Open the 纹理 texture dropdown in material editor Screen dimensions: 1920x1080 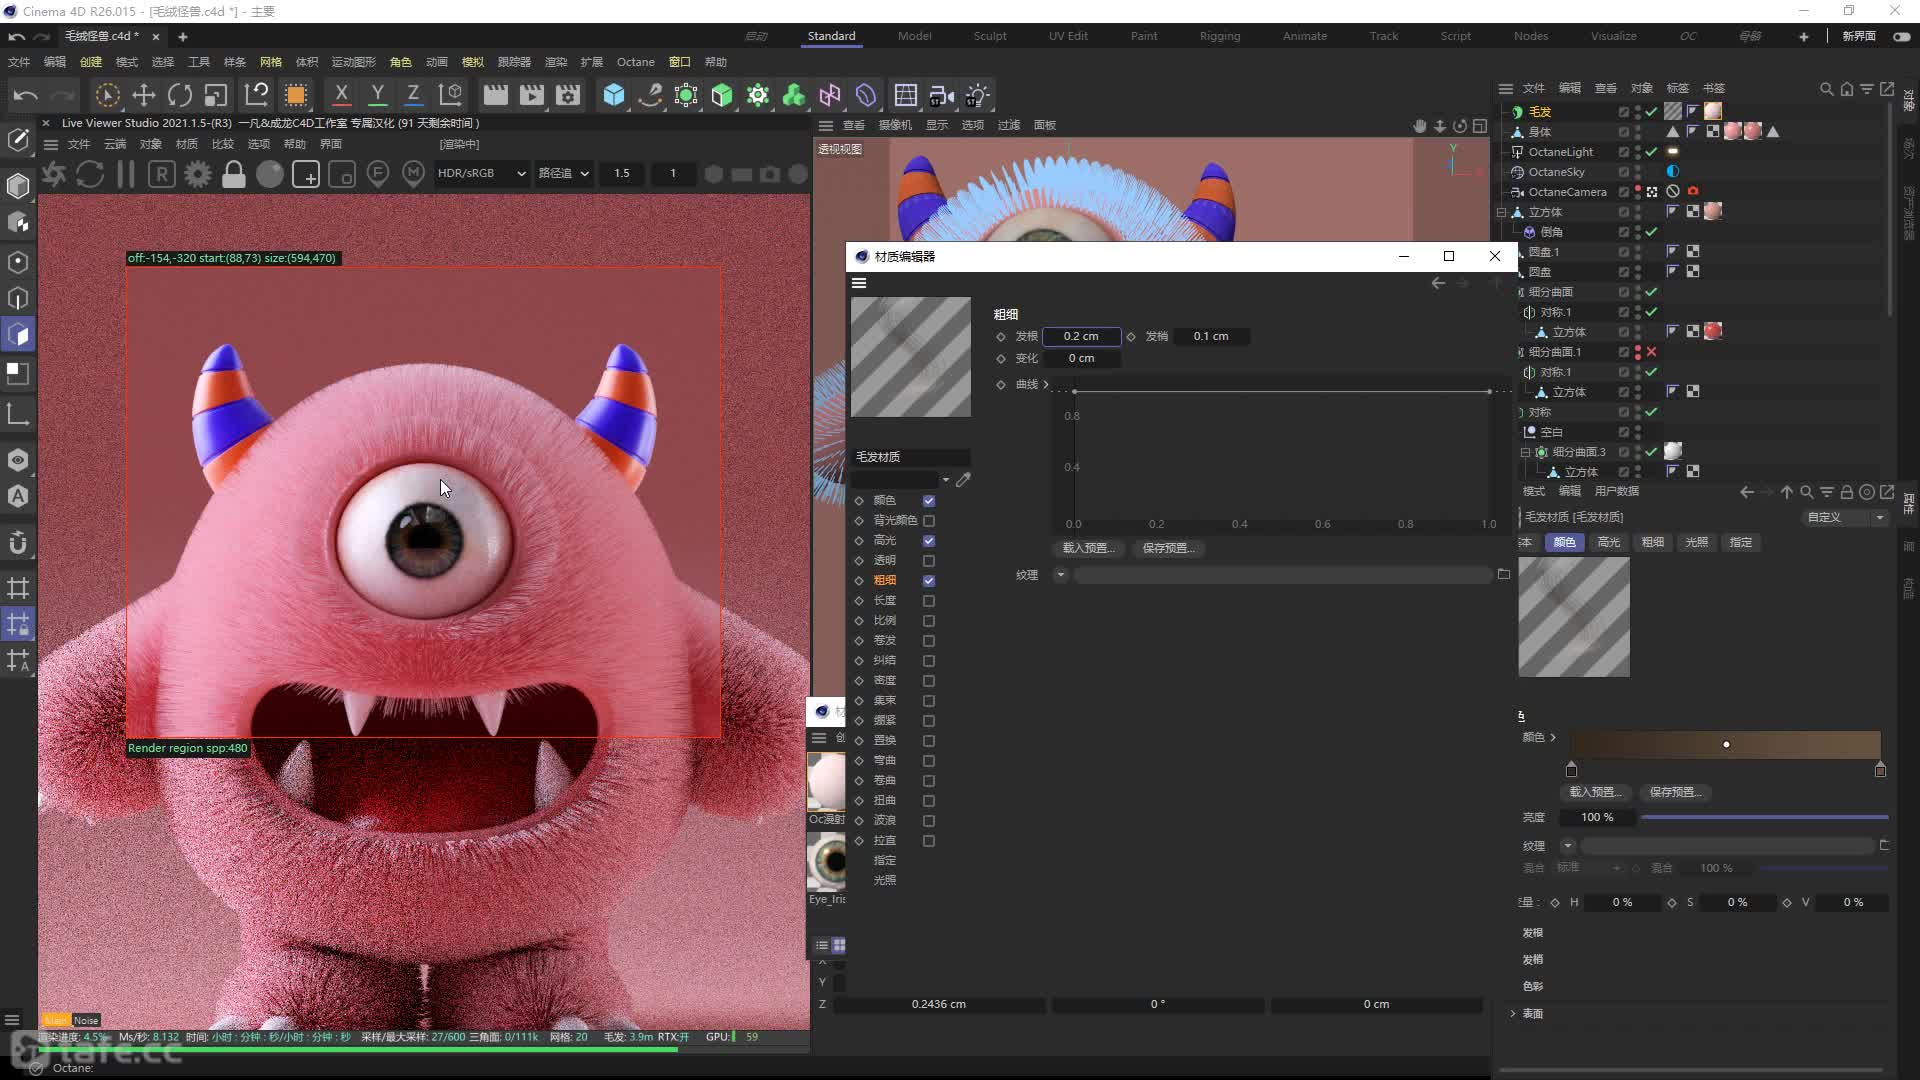tap(1061, 575)
